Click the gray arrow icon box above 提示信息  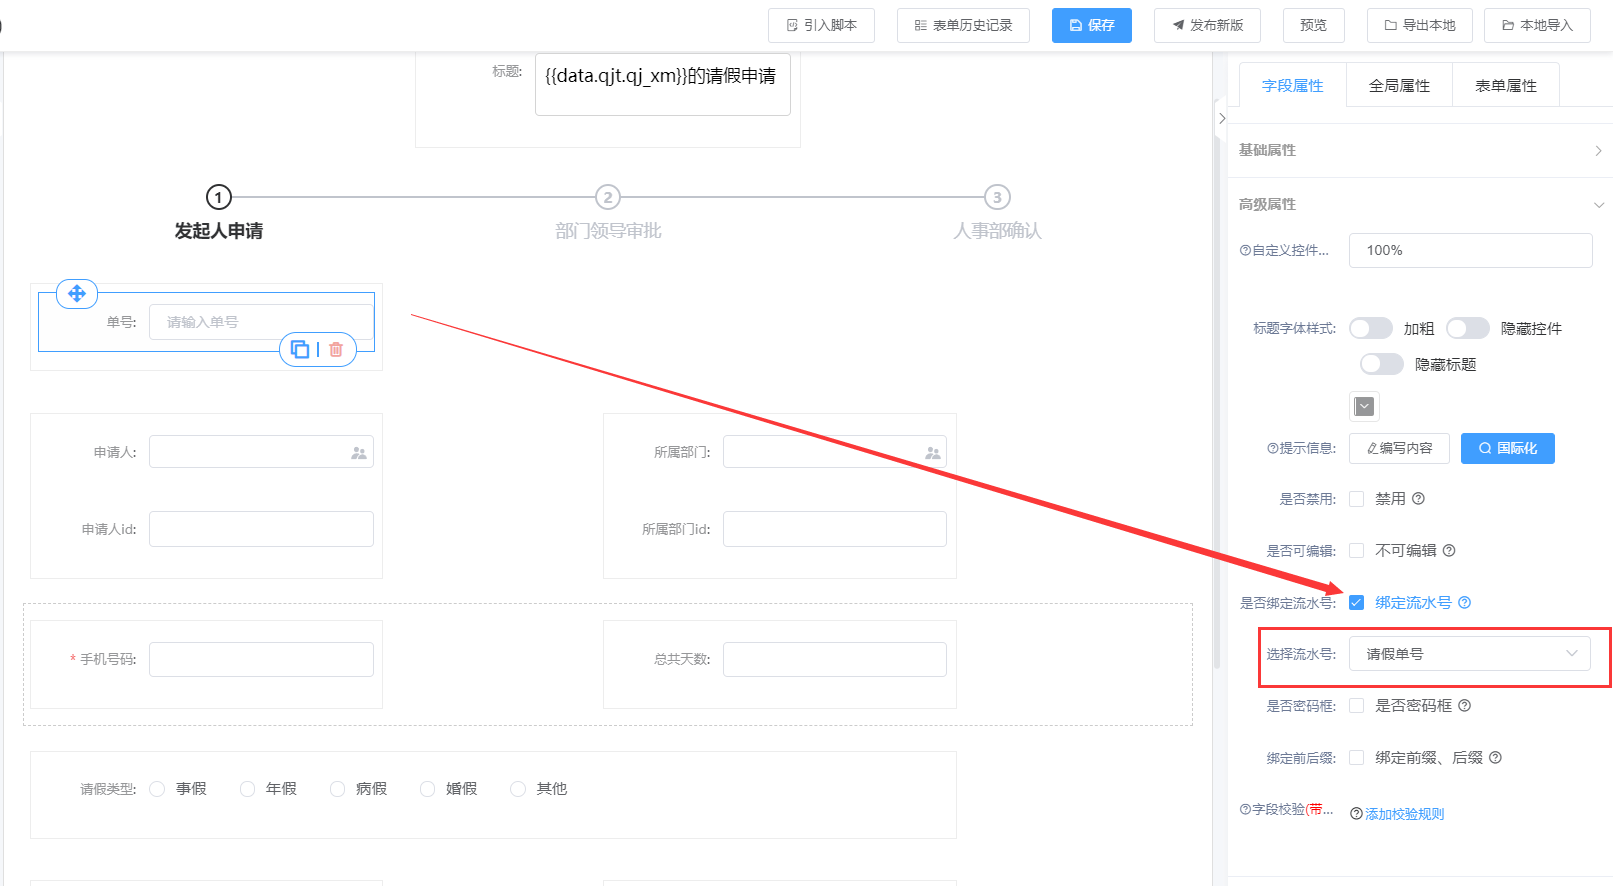[1364, 406]
